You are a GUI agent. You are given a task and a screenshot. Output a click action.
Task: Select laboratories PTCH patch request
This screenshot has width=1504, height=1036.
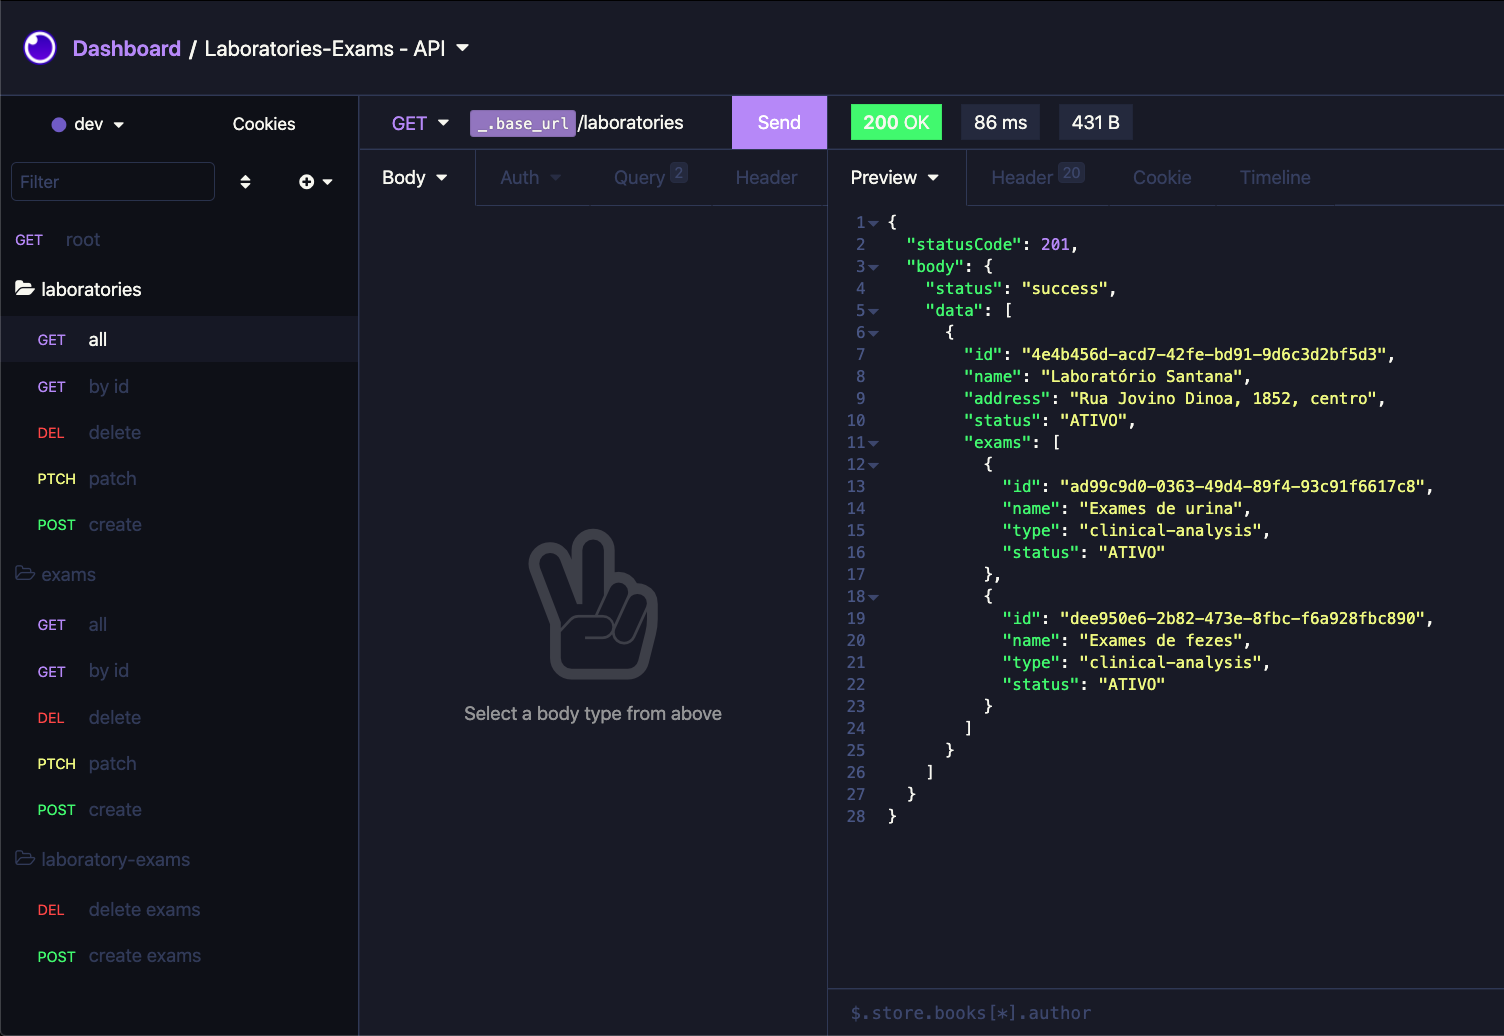point(180,478)
